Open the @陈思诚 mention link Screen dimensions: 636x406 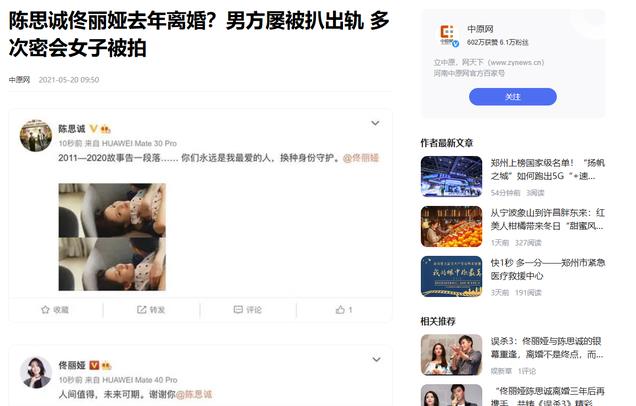pos(194,394)
